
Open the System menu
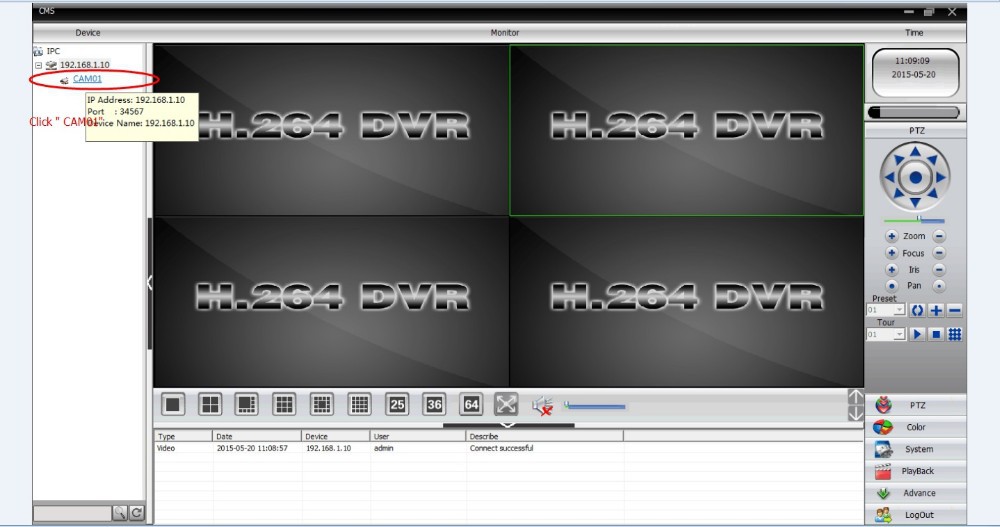point(916,449)
